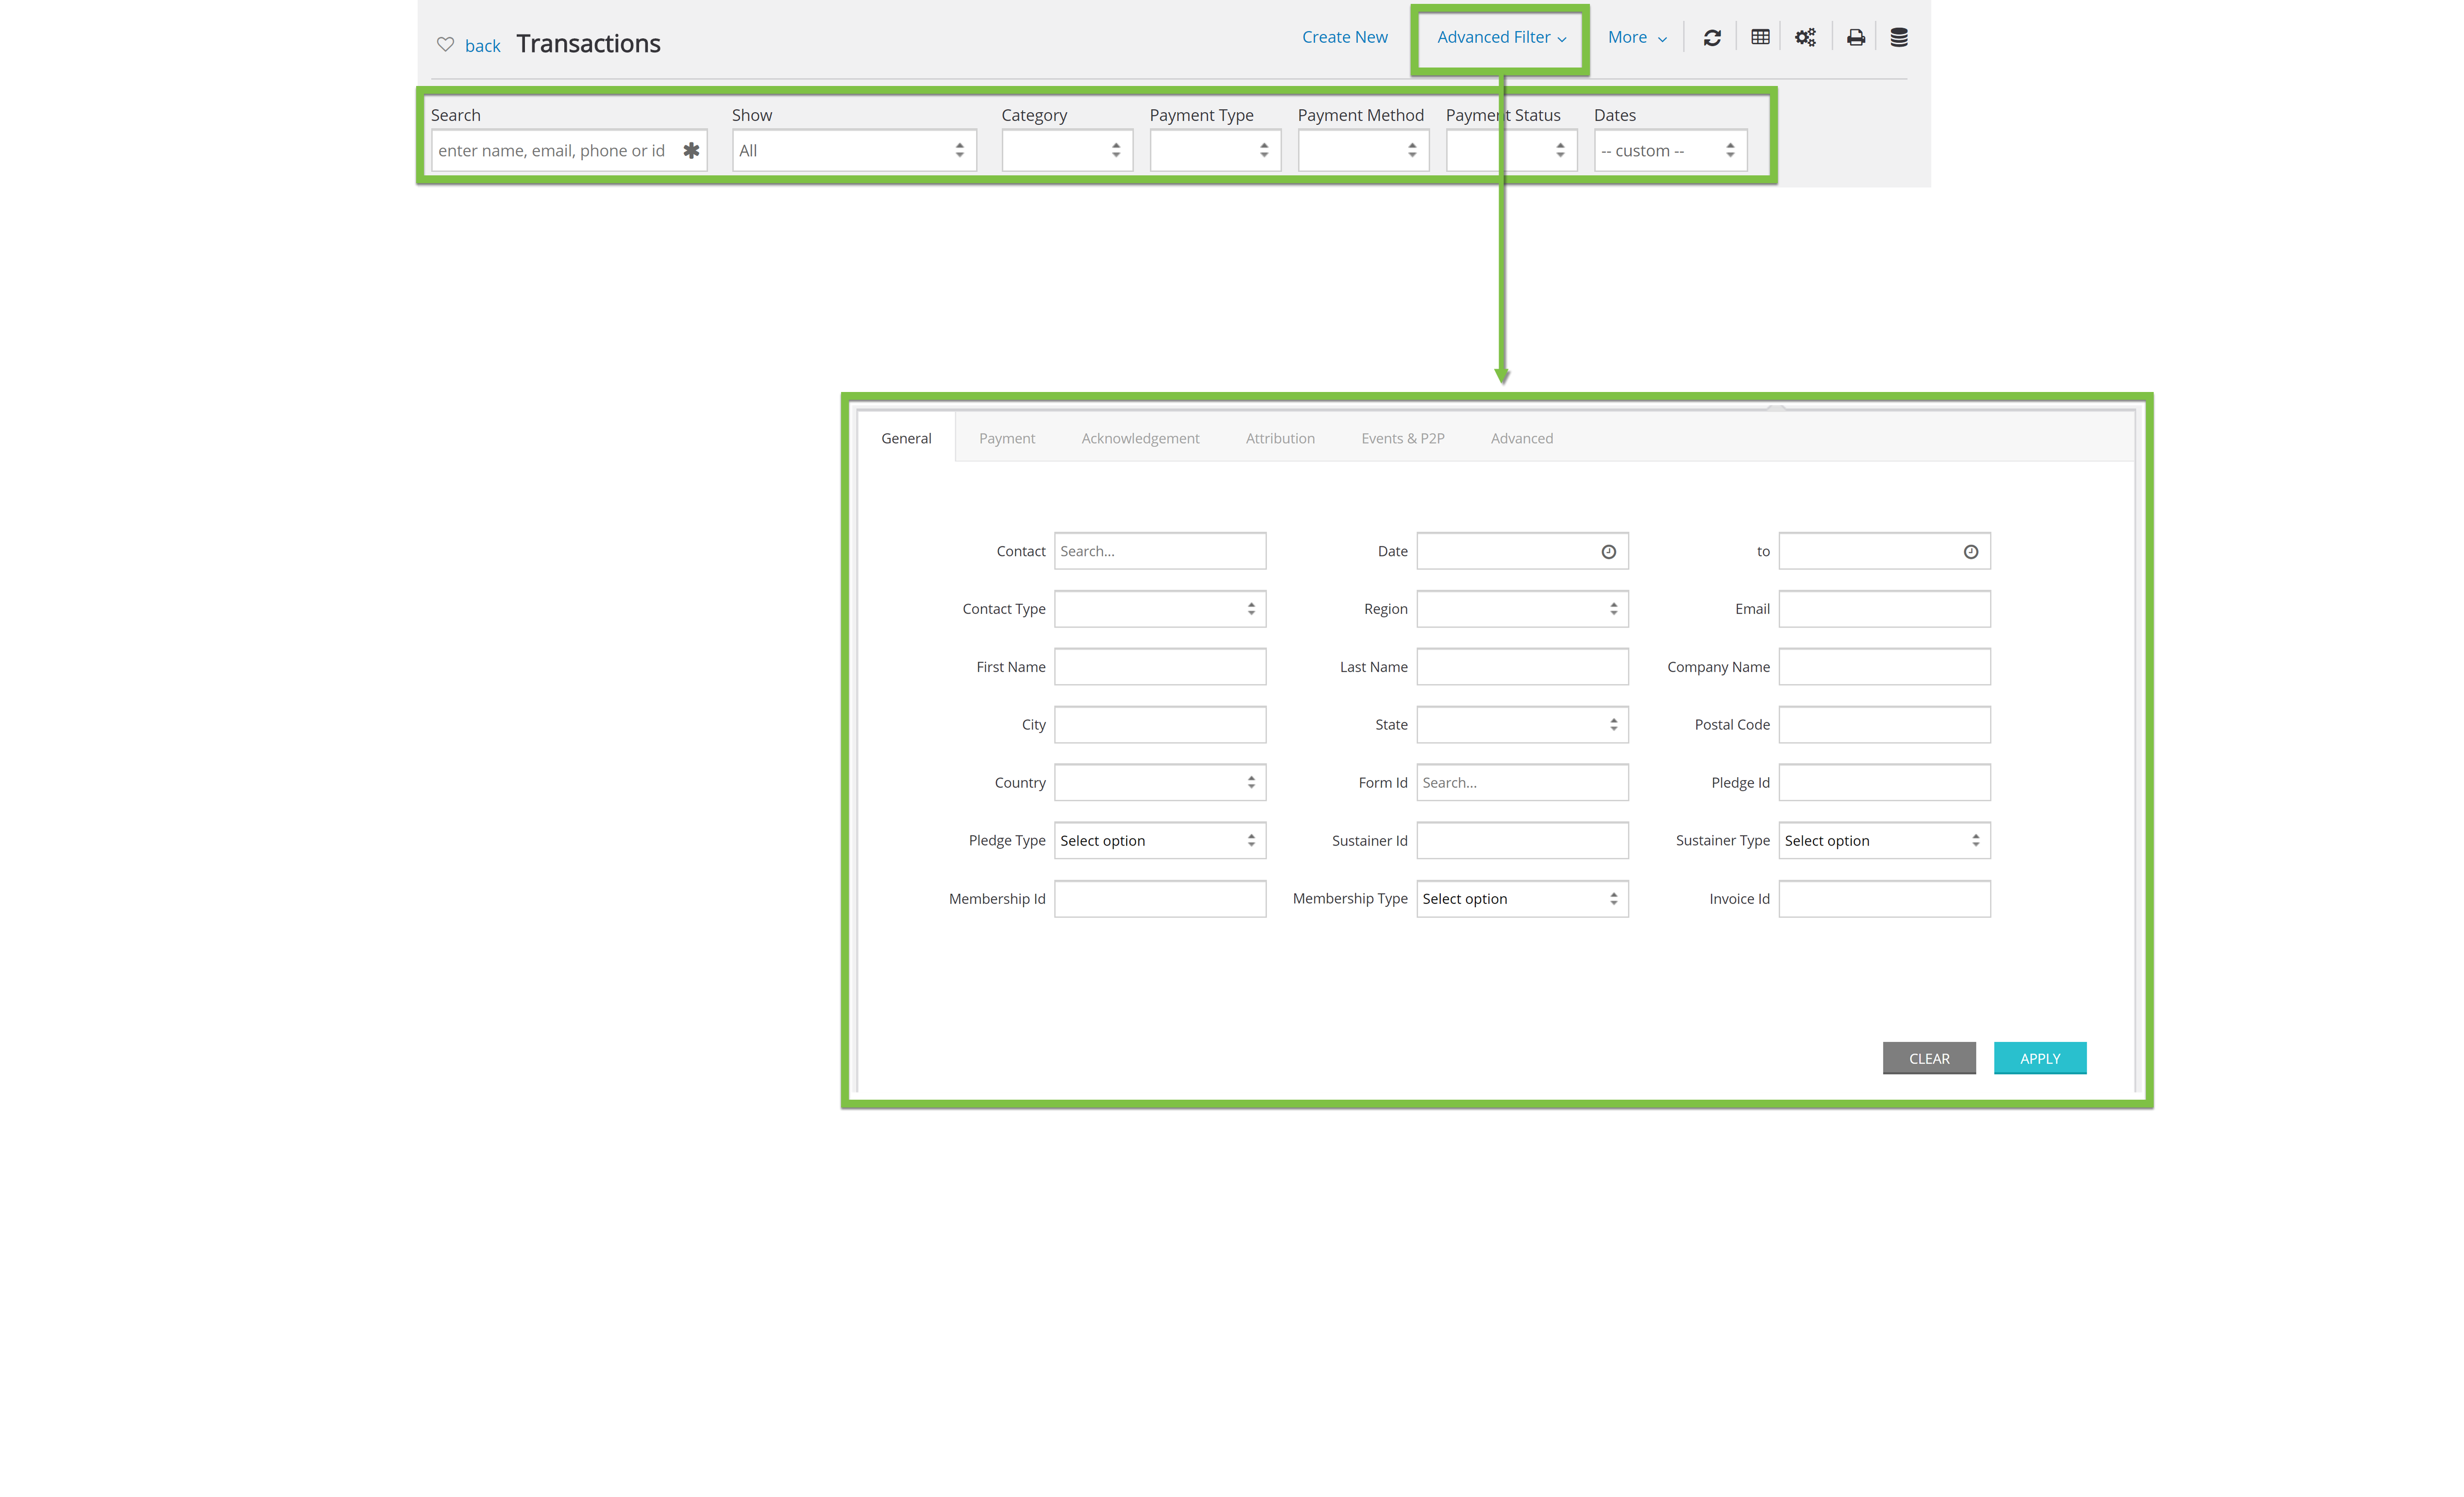Open the Membership Type dropdown
Screen dimensions: 2464x1497
tap(1522, 899)
